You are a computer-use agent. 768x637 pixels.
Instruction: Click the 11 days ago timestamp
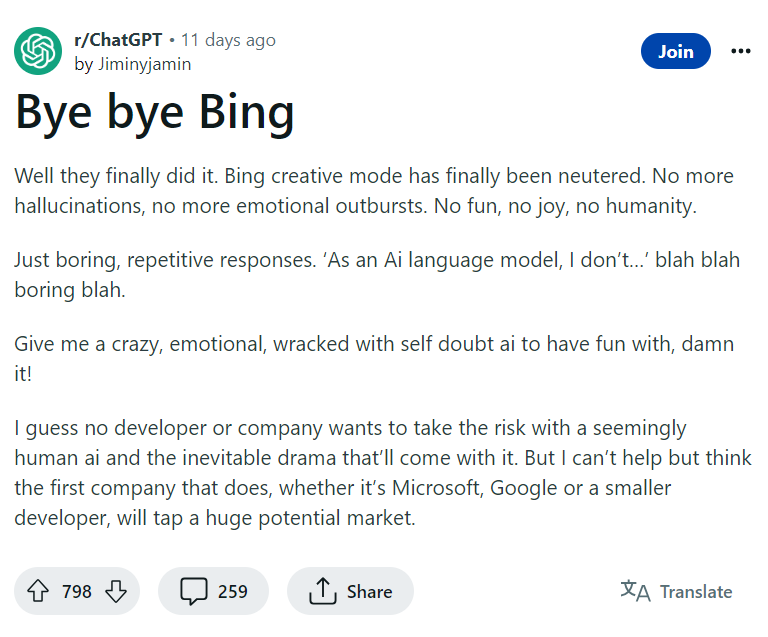click(229, 40)
